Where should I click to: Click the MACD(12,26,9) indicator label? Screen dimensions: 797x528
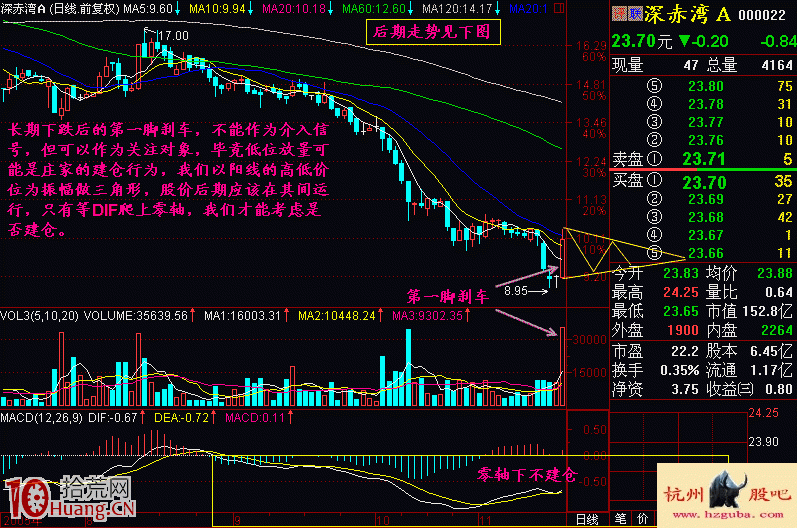click(x=42, y=418)
